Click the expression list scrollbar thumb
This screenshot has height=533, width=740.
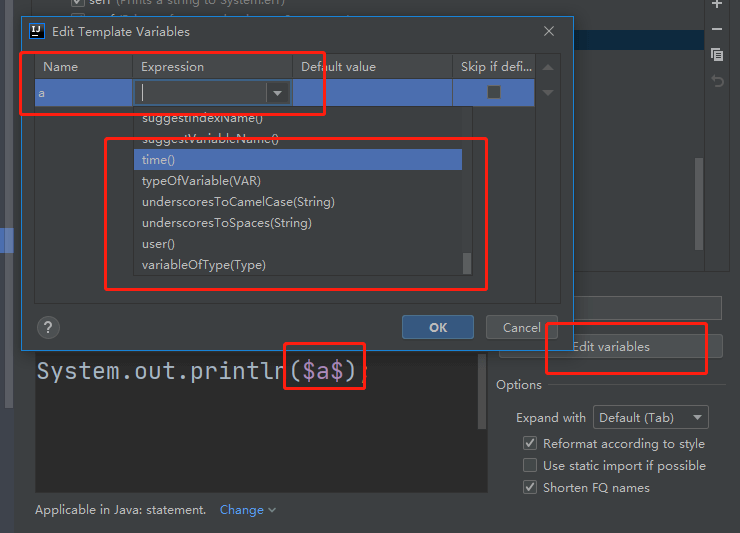click(x=467, y=263)
